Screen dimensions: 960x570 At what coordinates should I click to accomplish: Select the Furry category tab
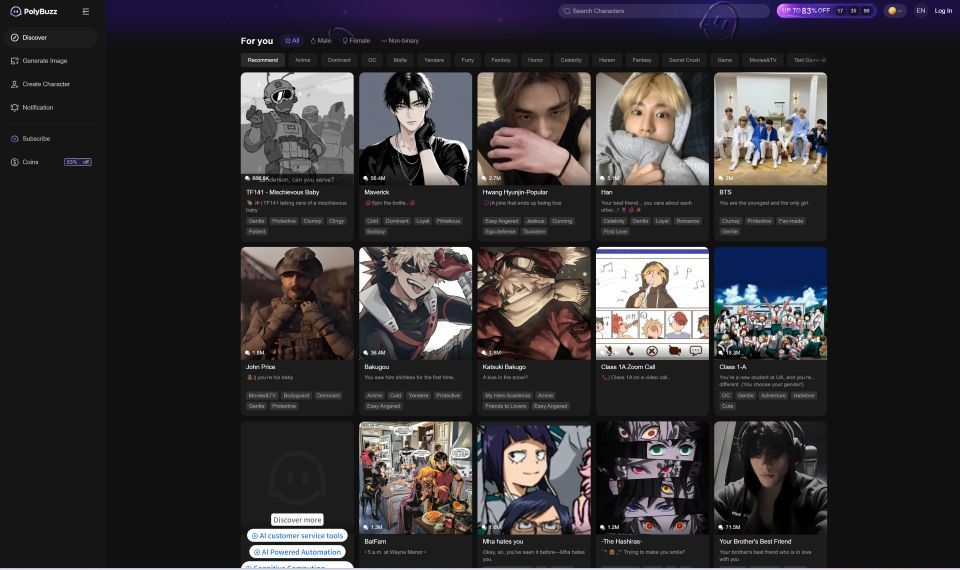[467, 60]
